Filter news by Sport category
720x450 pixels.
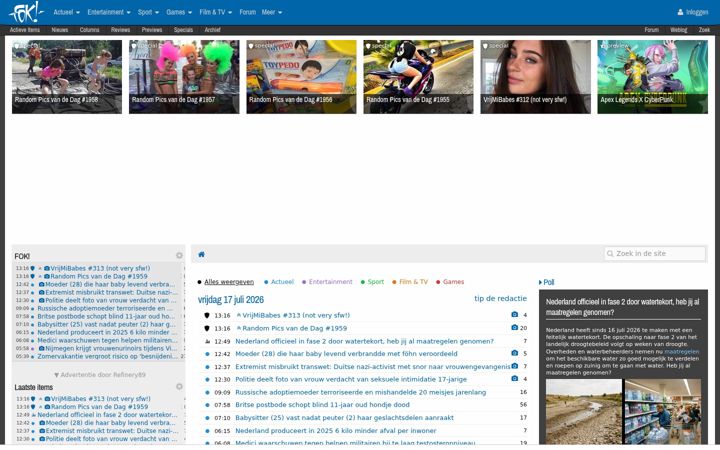375,282
